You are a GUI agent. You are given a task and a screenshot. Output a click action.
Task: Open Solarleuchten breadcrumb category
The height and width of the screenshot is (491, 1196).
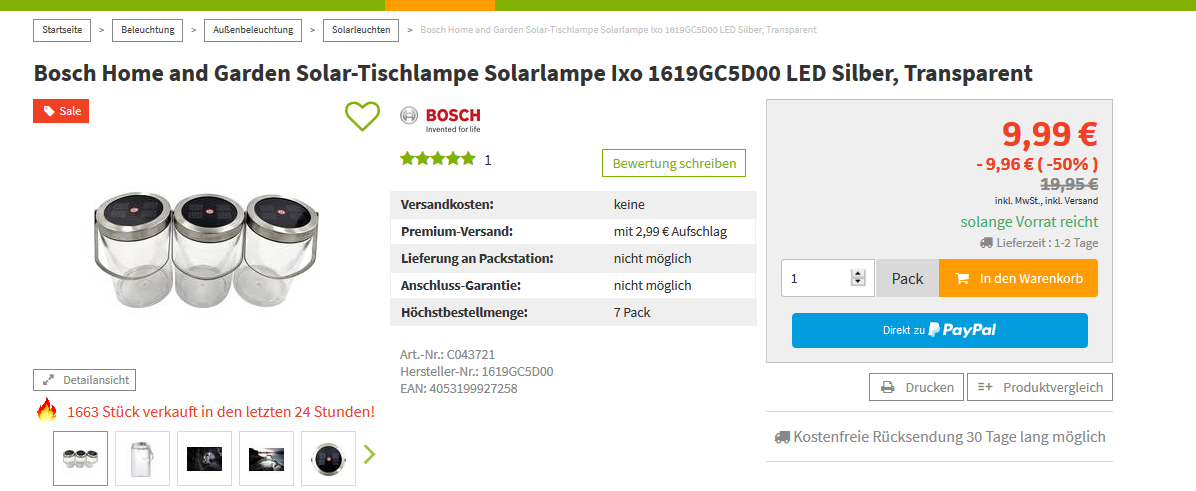[x=361, y=30]
